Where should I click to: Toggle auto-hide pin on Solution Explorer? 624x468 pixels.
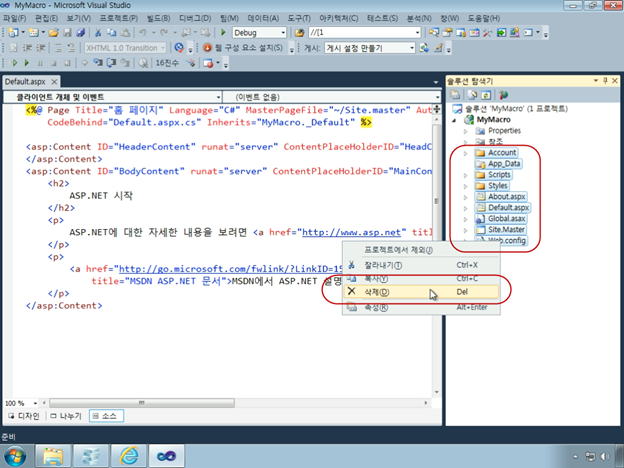(x=605, y=81)
